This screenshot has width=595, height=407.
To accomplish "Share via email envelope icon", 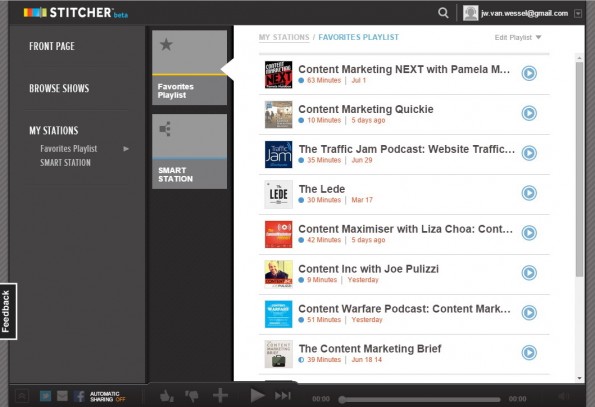I will tap(62, 396).
